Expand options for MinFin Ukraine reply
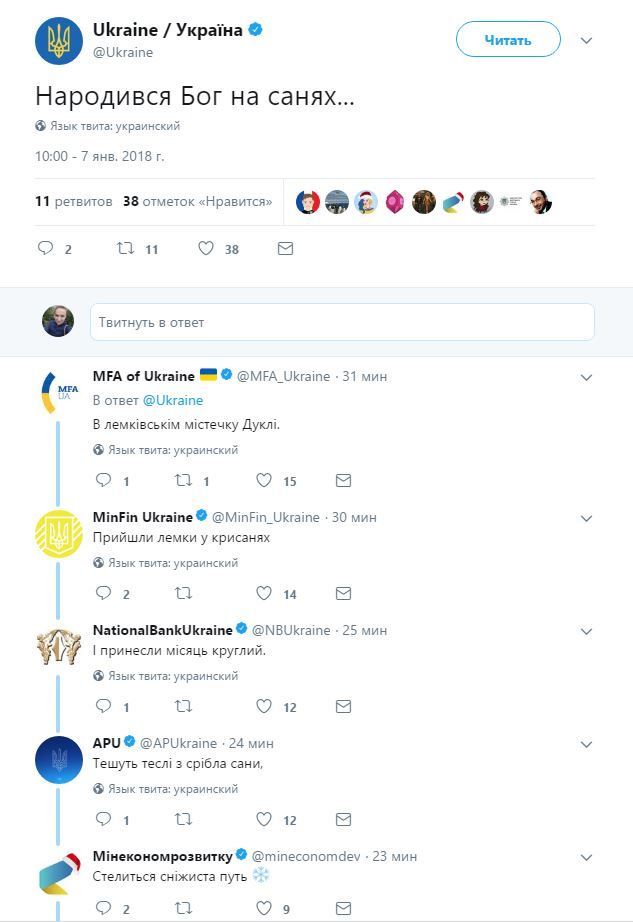Screen dimensions: 633x922 tap(587, 518)
